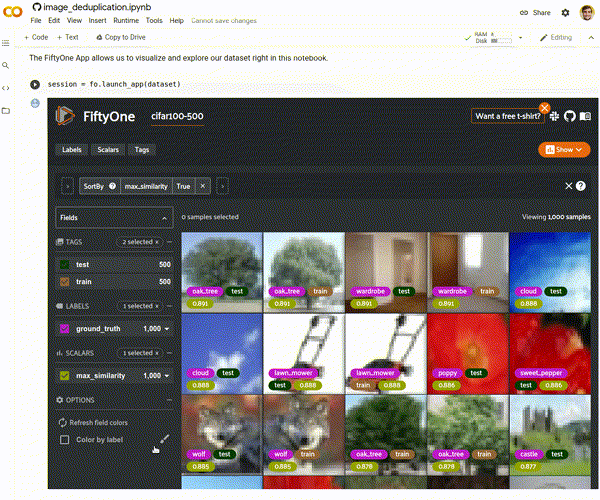Collapse the LABELS section
Image resolution: width=600 pixels, height=500 pixels.
[x=170, y=306]
